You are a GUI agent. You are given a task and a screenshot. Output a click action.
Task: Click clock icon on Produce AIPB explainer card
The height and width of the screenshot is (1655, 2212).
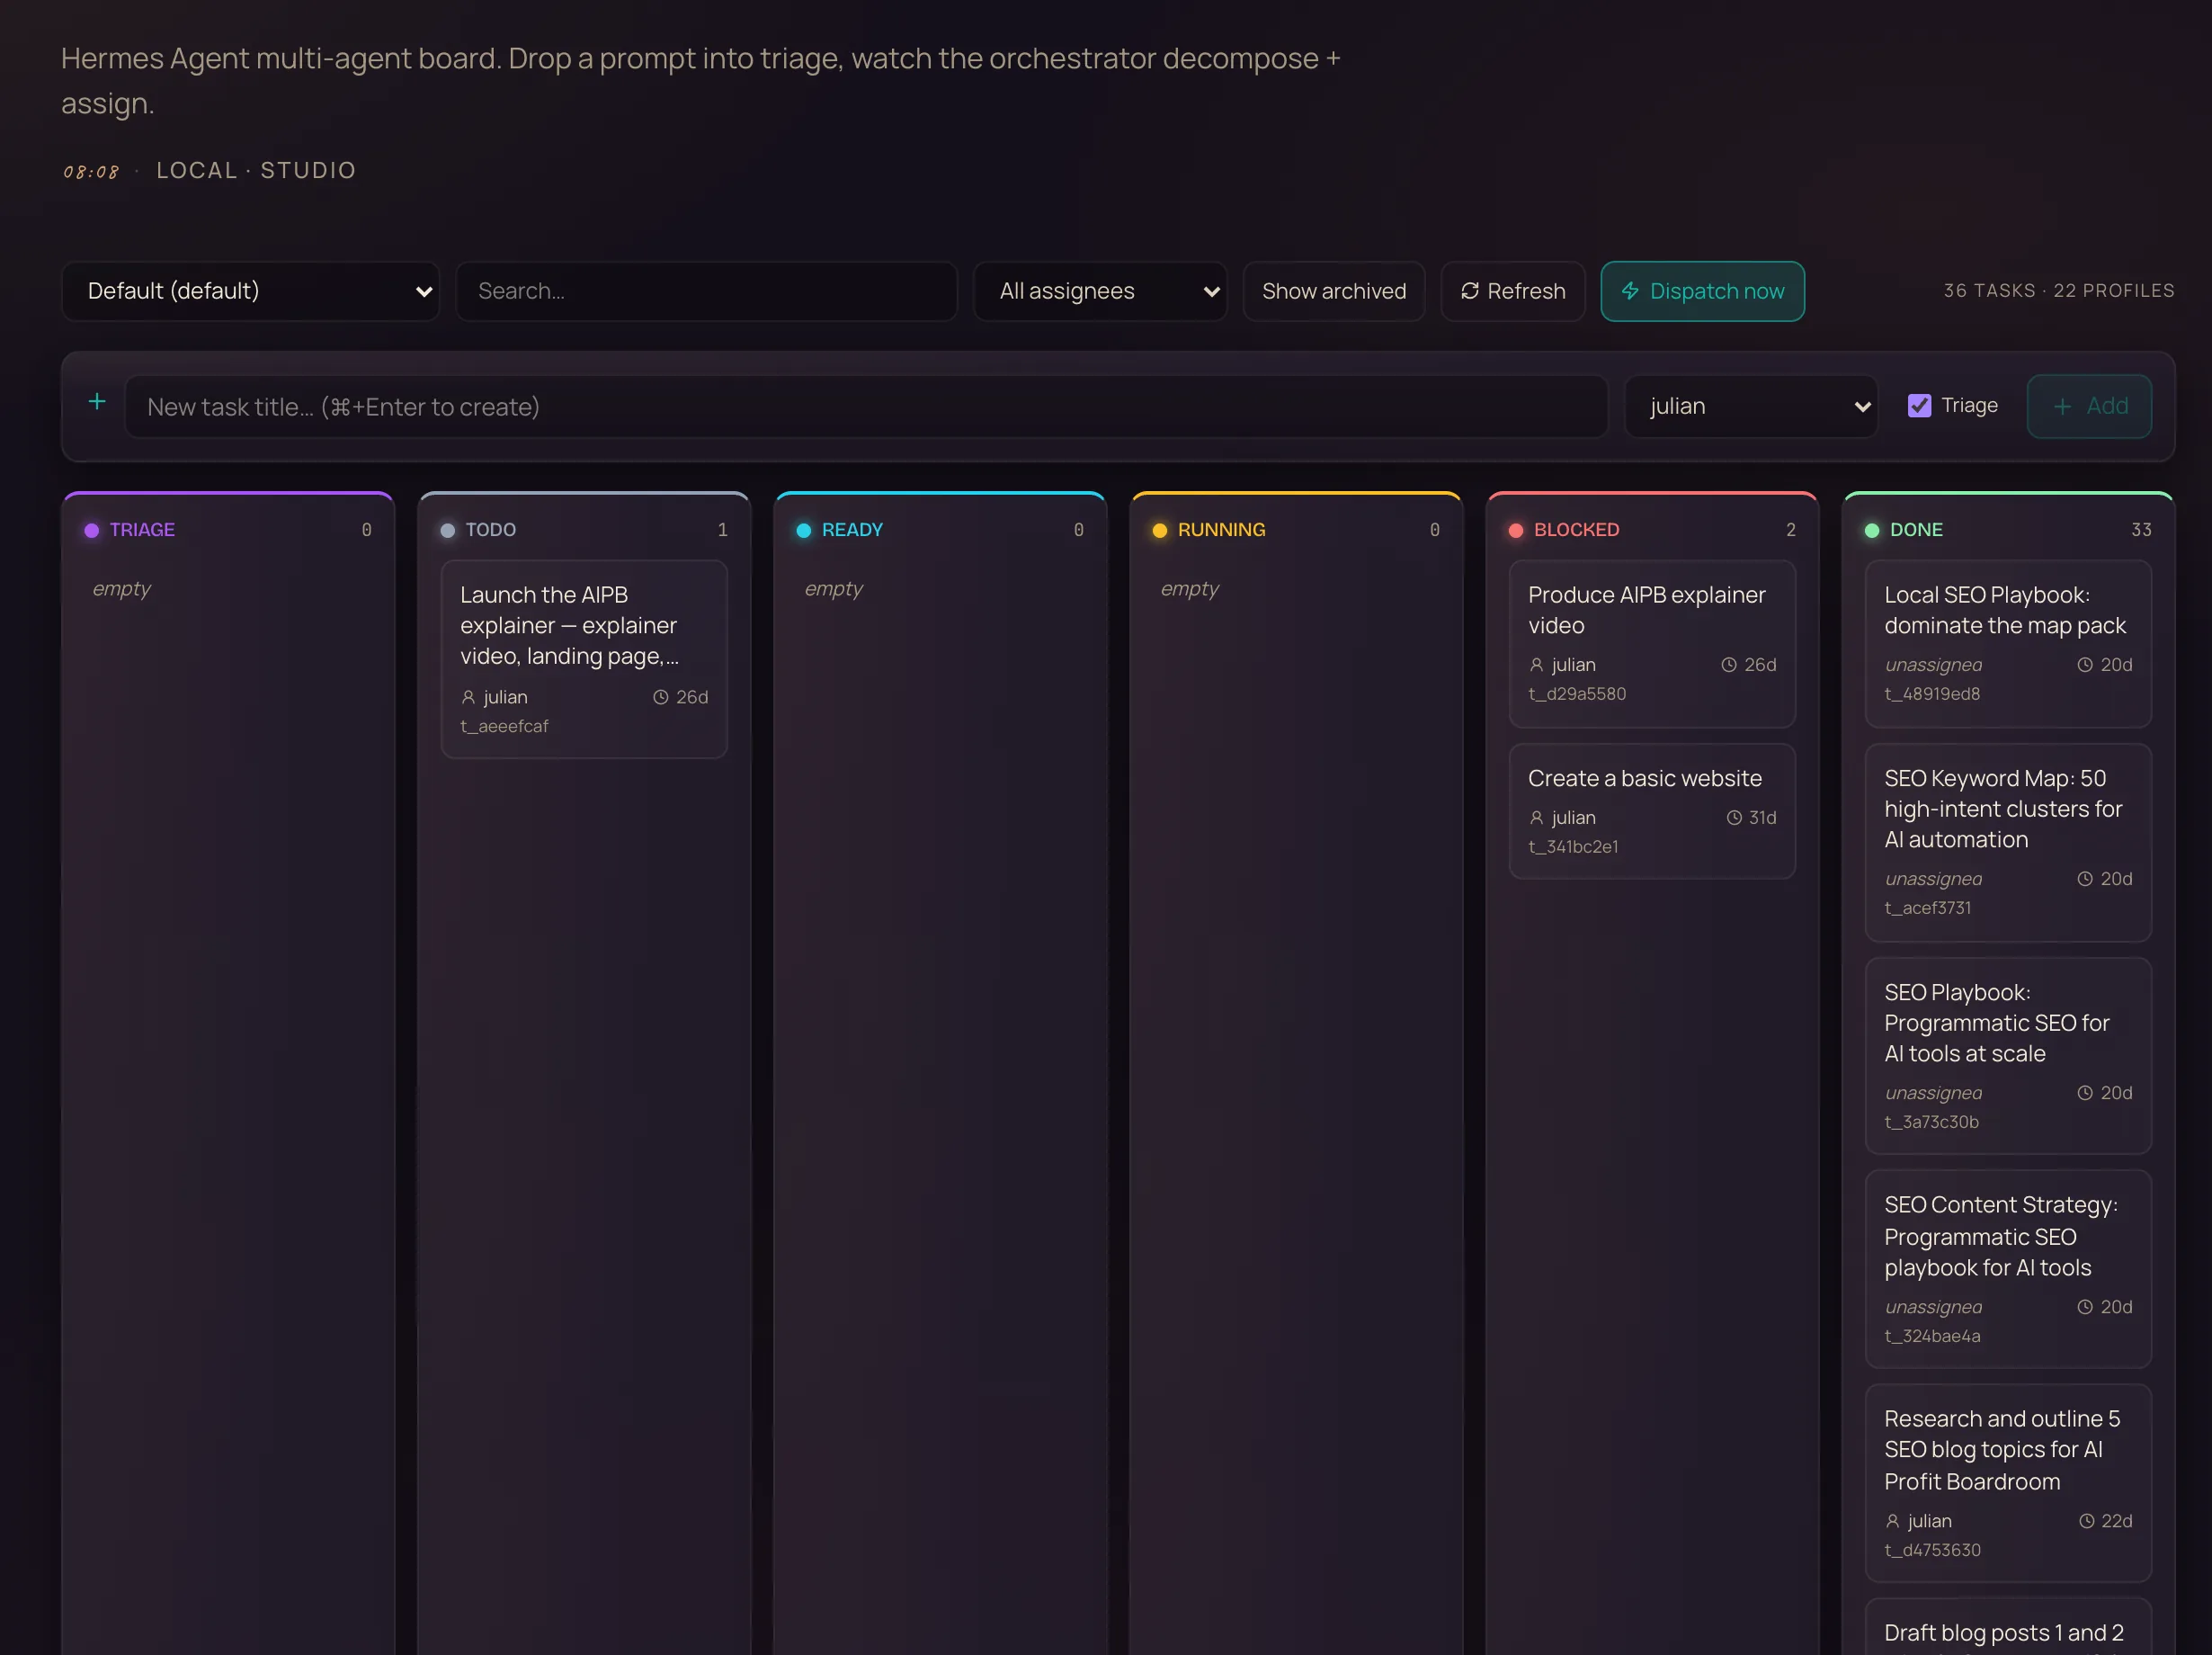click(1728, 665)
